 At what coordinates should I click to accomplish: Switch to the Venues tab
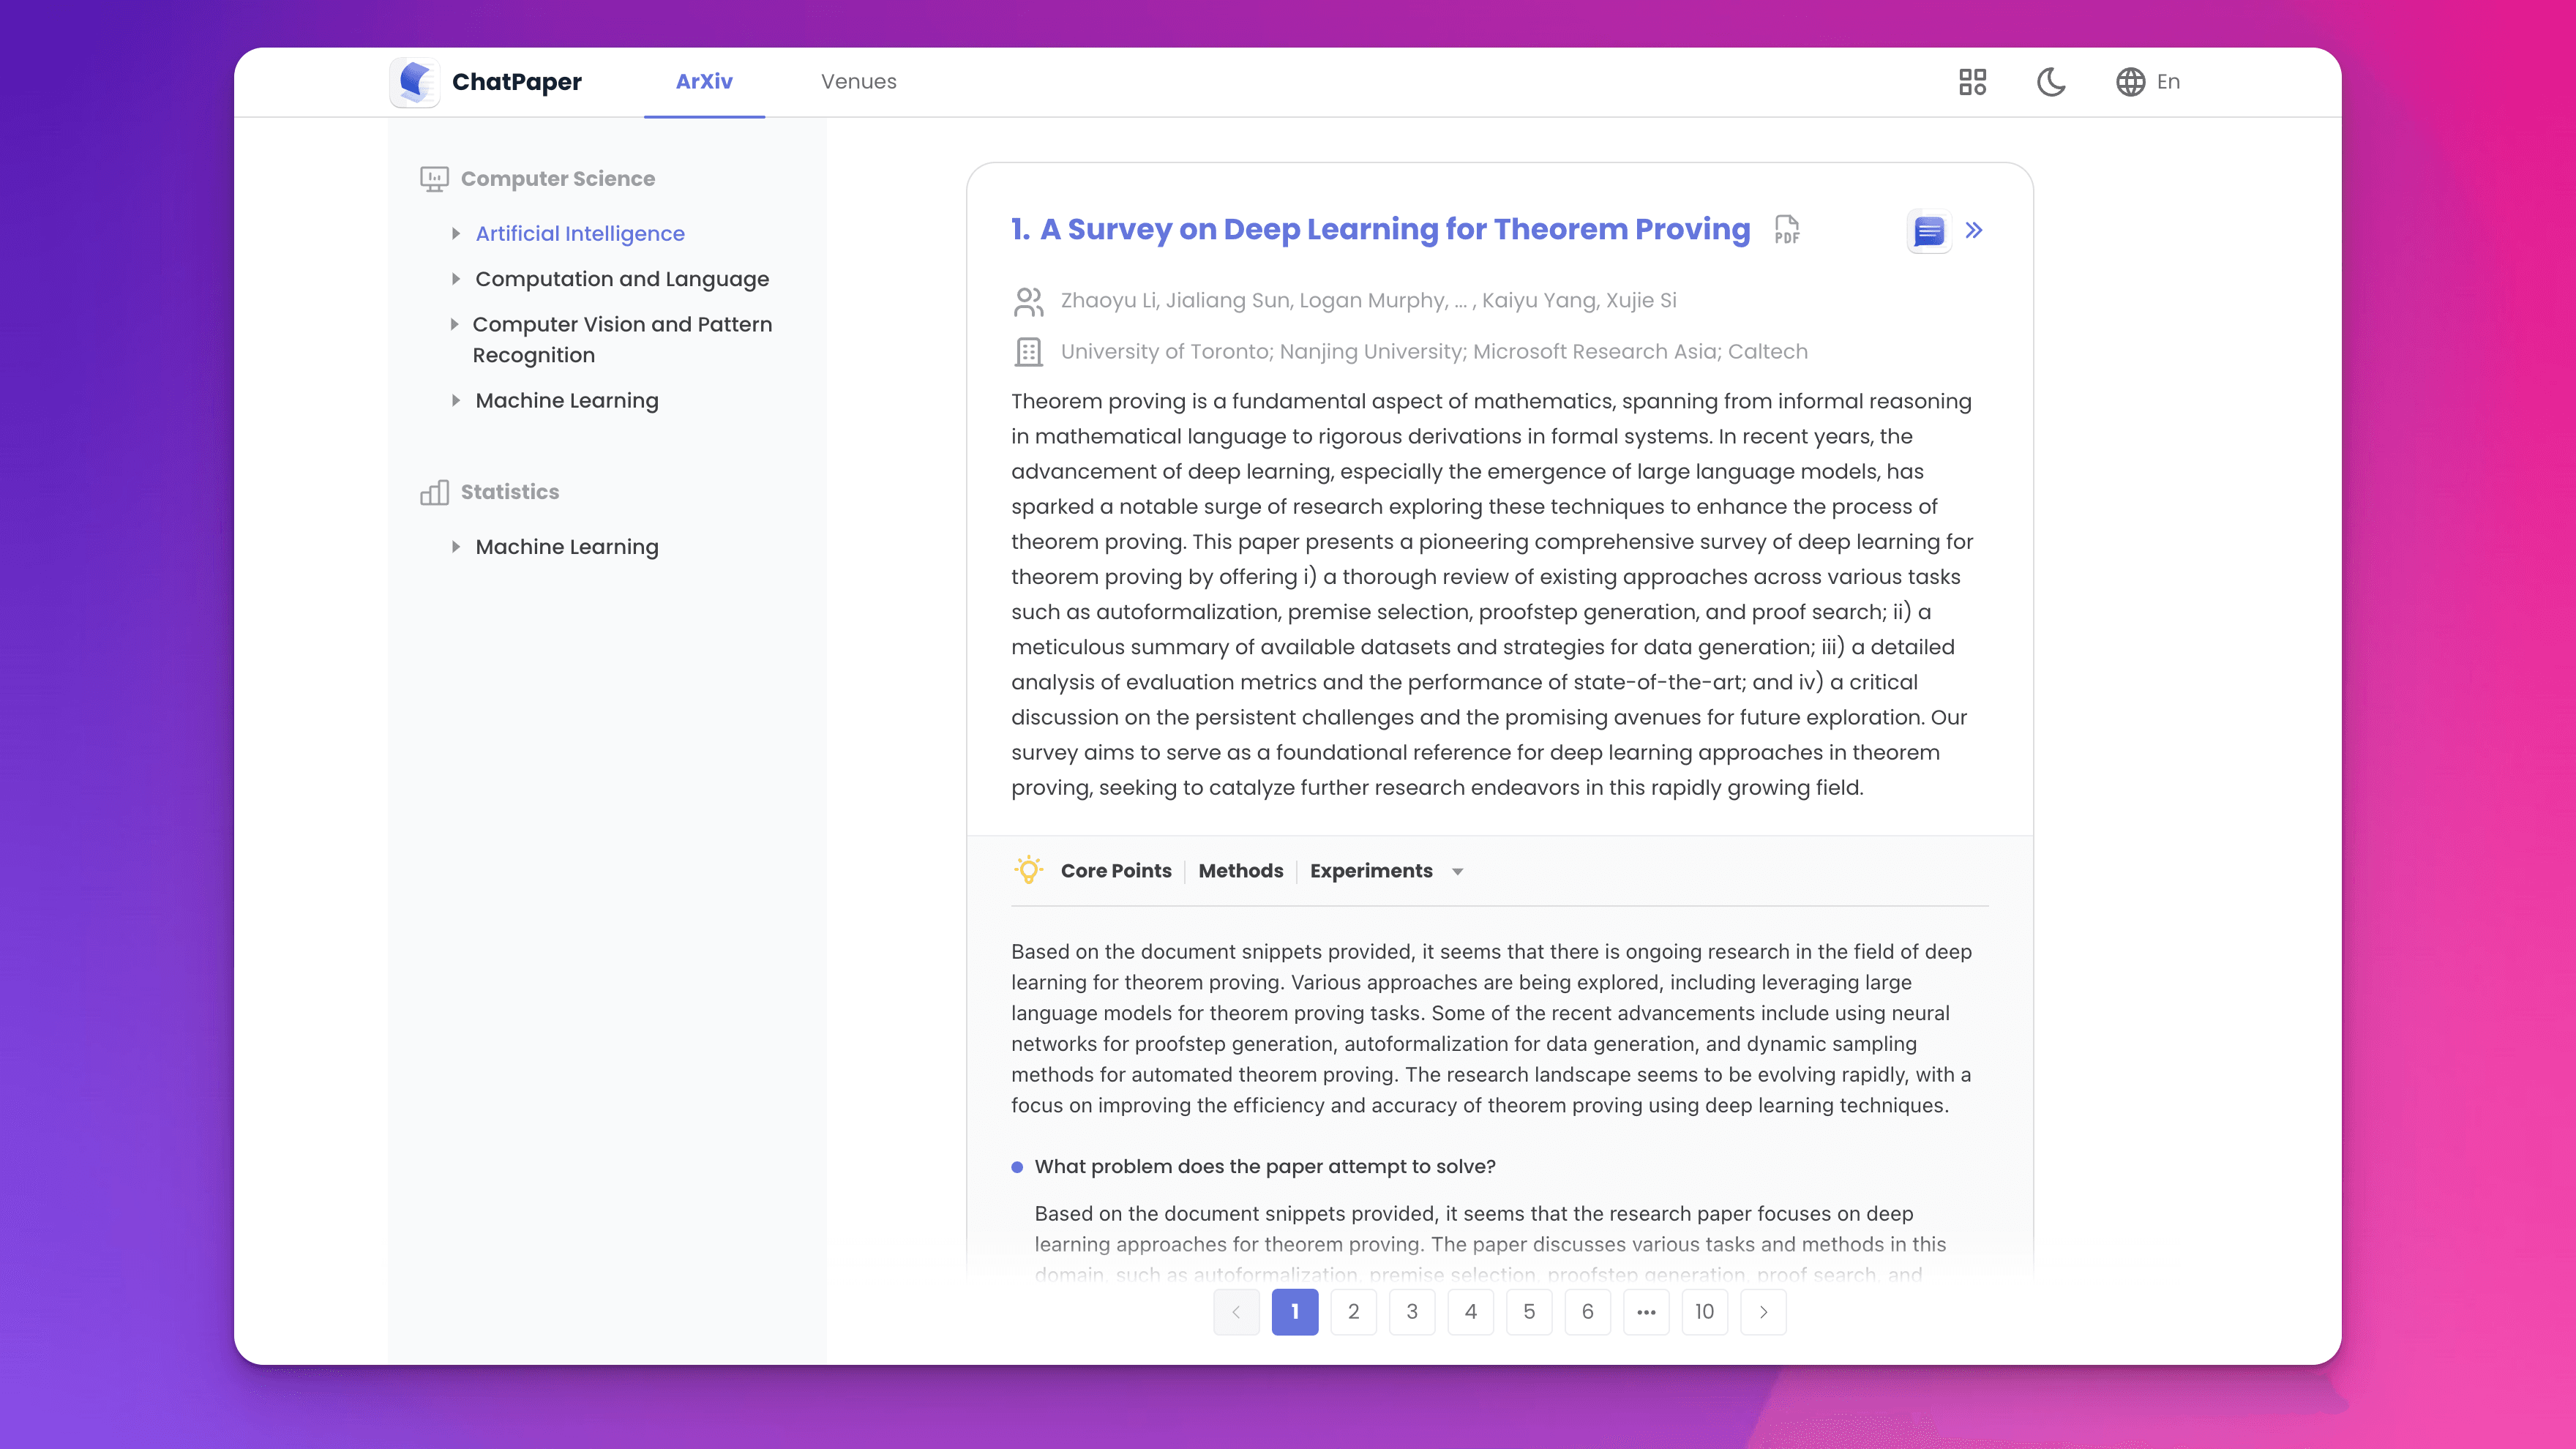click(x=858, y=82)
